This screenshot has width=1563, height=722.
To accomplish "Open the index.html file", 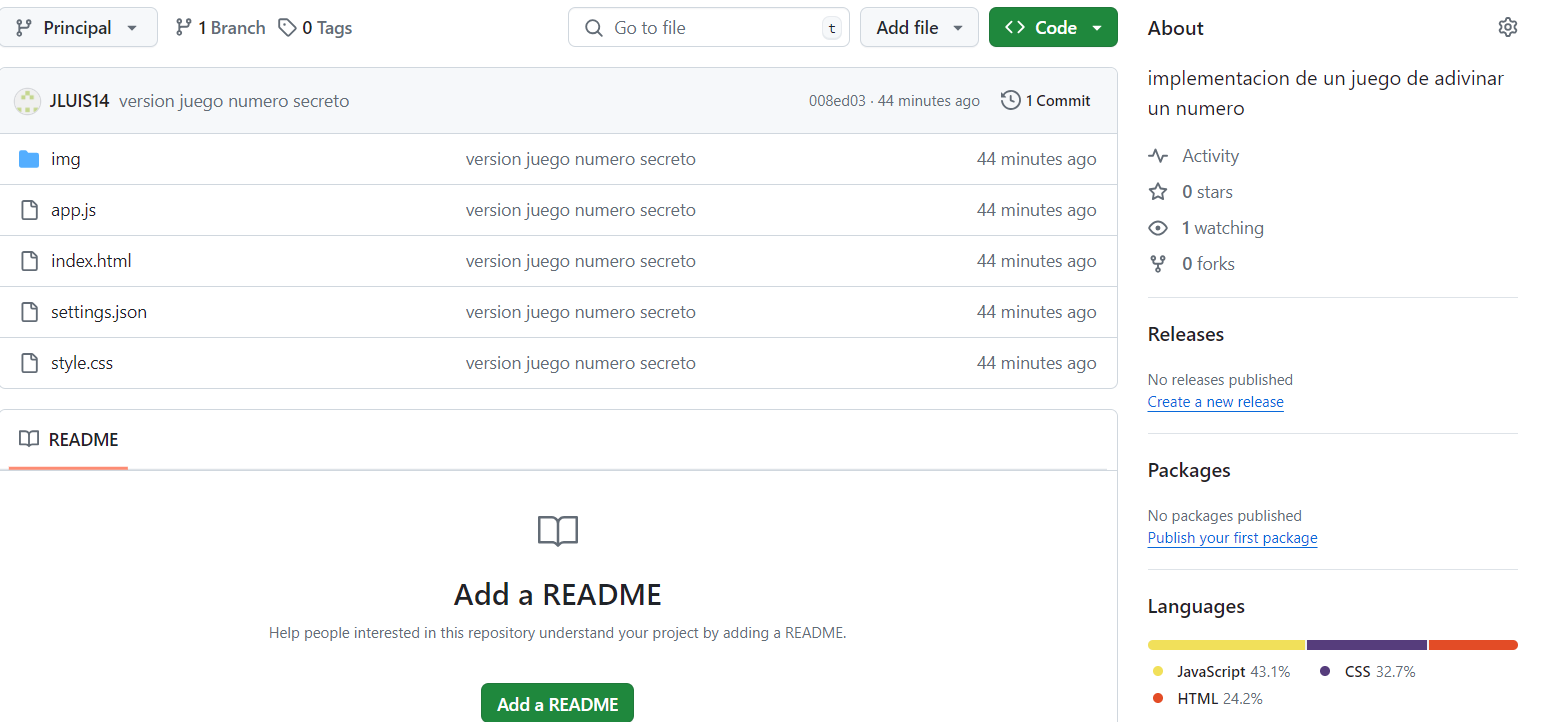I will 91,261.
